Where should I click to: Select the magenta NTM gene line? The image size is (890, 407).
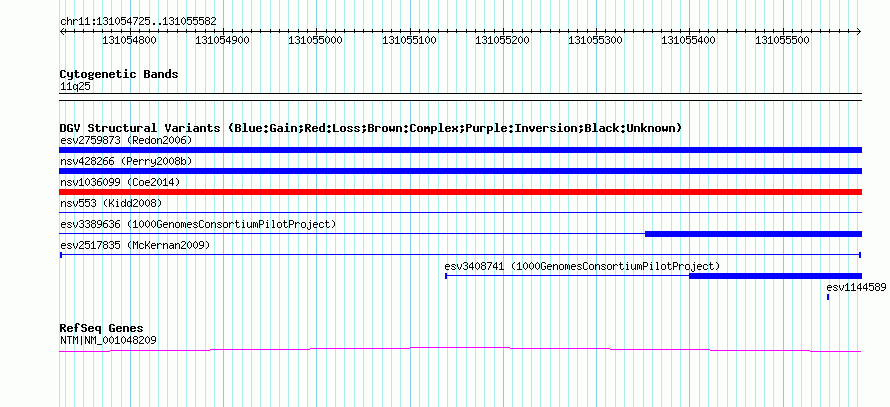click(460, 350)
